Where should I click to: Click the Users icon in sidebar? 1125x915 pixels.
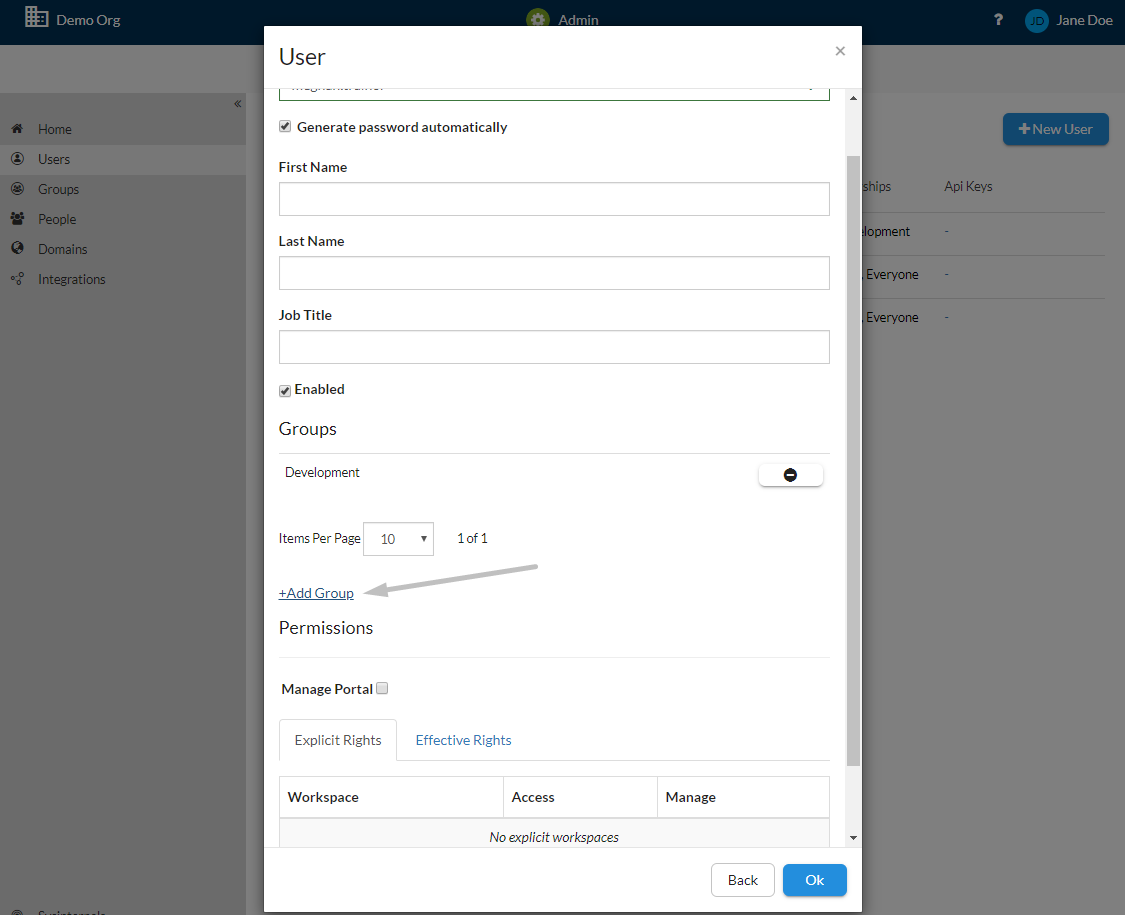(17, 159)
